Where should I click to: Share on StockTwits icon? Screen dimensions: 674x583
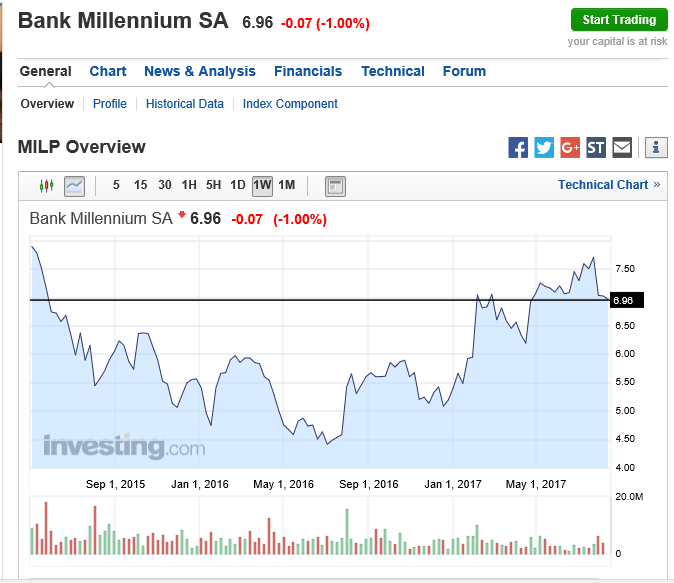point(596,147)
